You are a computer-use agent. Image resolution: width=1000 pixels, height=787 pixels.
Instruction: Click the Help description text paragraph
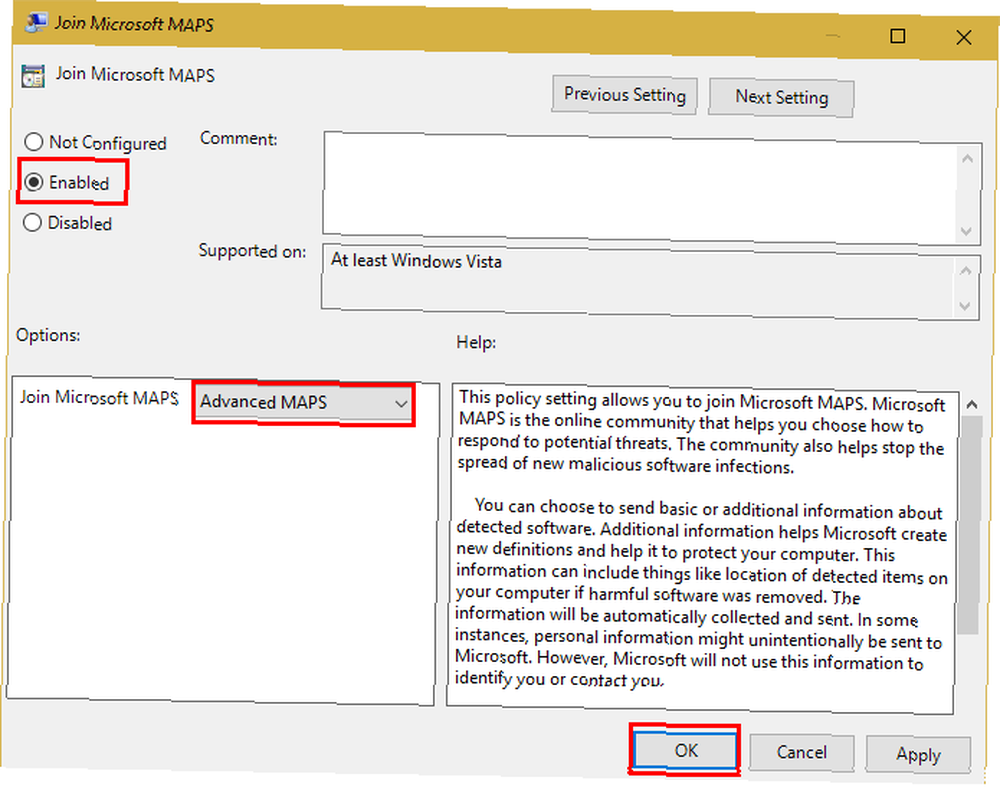click(x=700, y=542)
